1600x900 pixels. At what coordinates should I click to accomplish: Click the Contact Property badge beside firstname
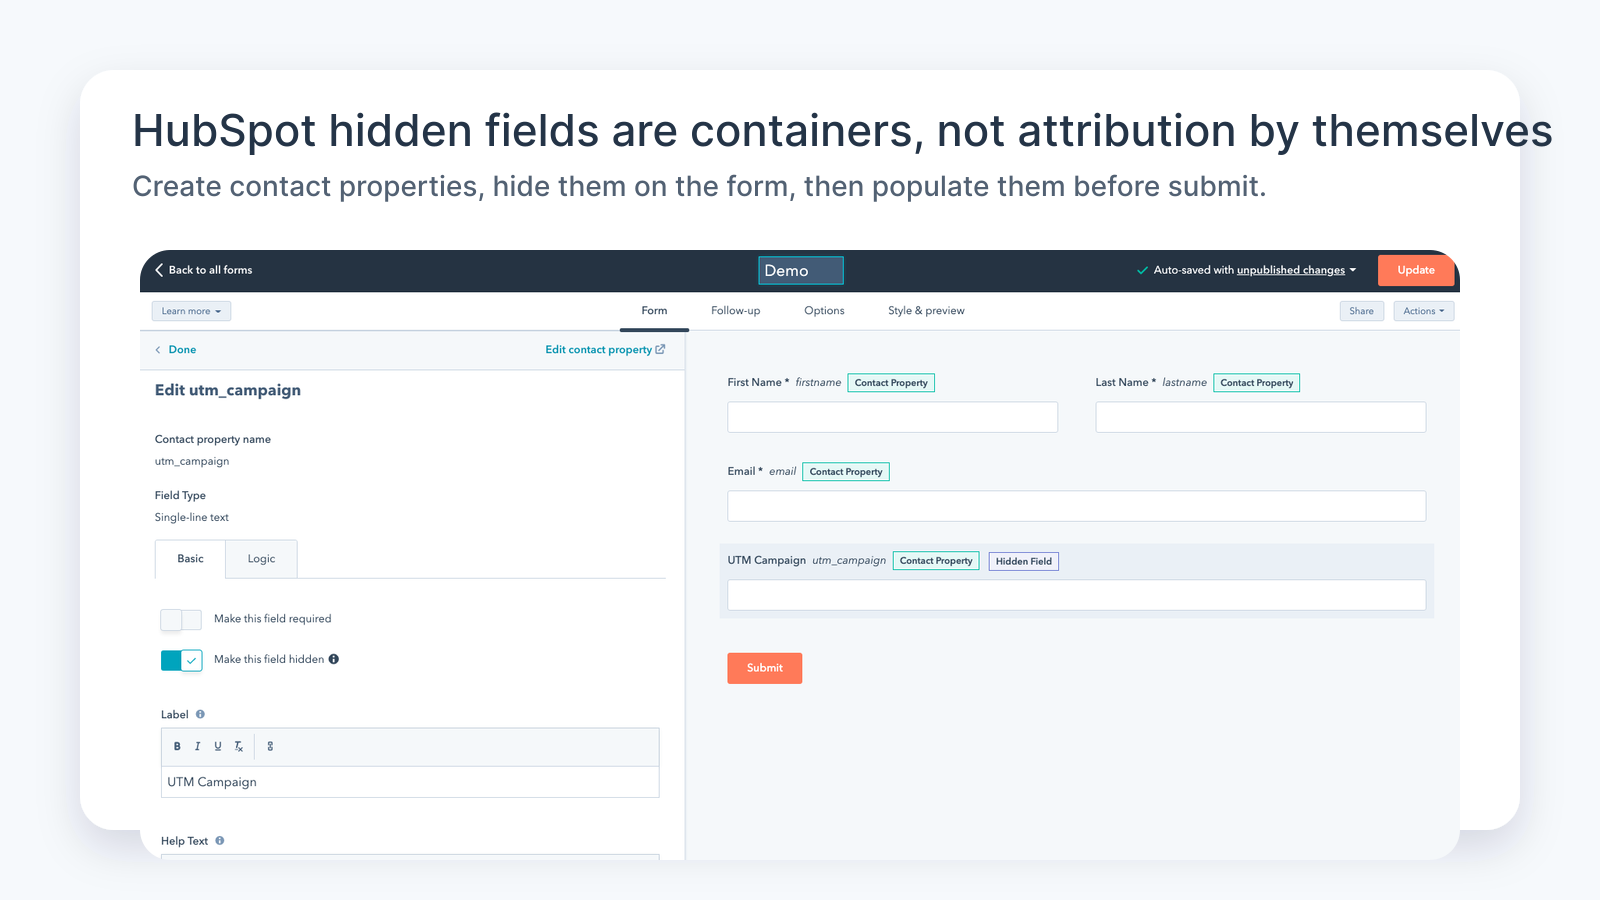[x=891, y=383]
